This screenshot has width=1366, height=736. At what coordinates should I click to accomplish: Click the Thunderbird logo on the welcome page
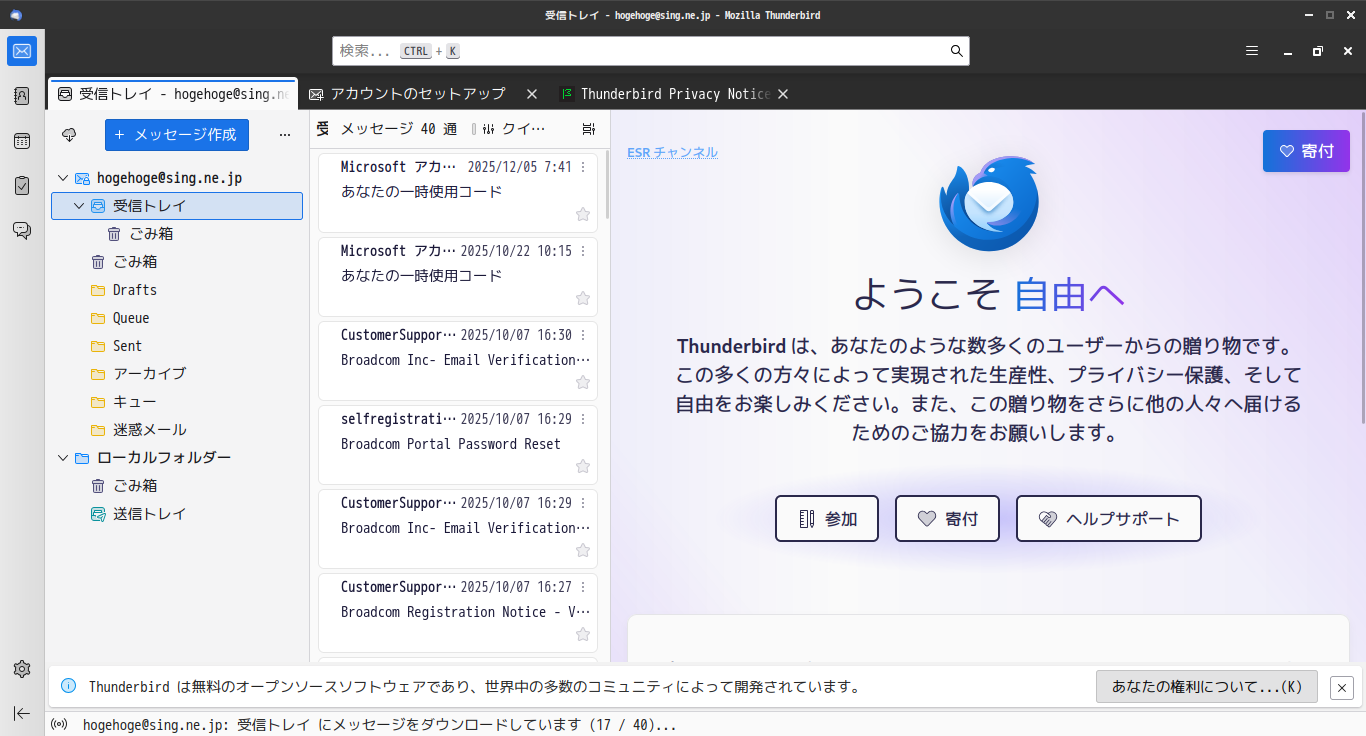click(x=988, y=203)
